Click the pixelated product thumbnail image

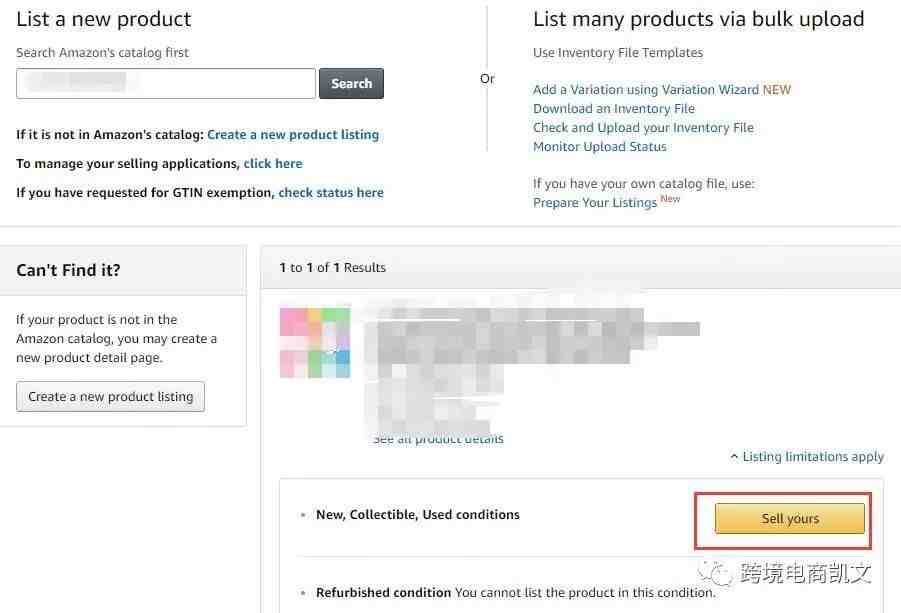tap(315, 342)
